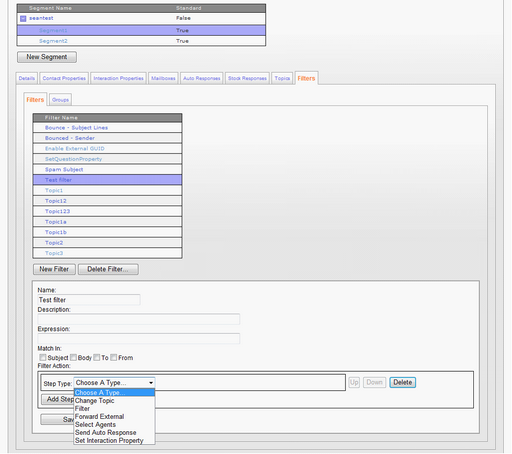The height and width of the screenshot is (454, 512).
Task: Delete the current filter step
Action: click(403, 382)
